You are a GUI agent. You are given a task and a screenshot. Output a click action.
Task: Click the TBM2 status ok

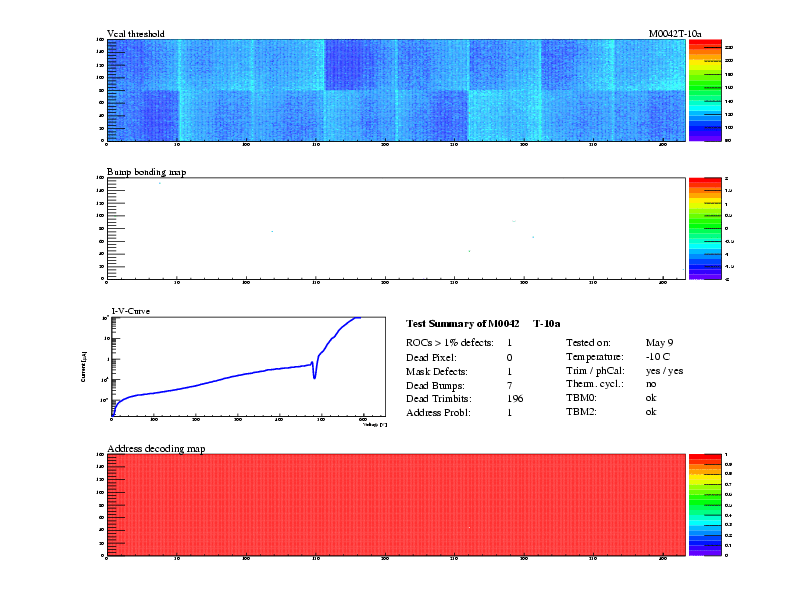[x=651, y=412]
